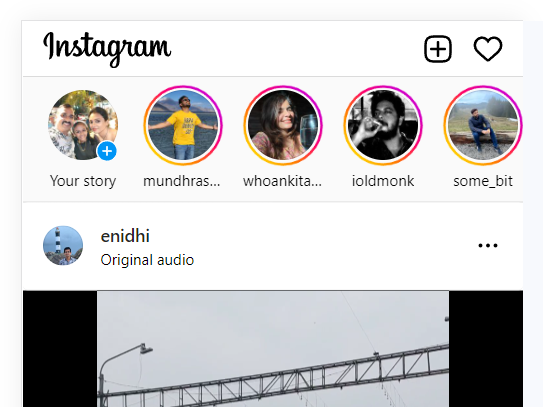543x407 pixels.
Task: Add to your story plus badge
Action: (107, 151)
